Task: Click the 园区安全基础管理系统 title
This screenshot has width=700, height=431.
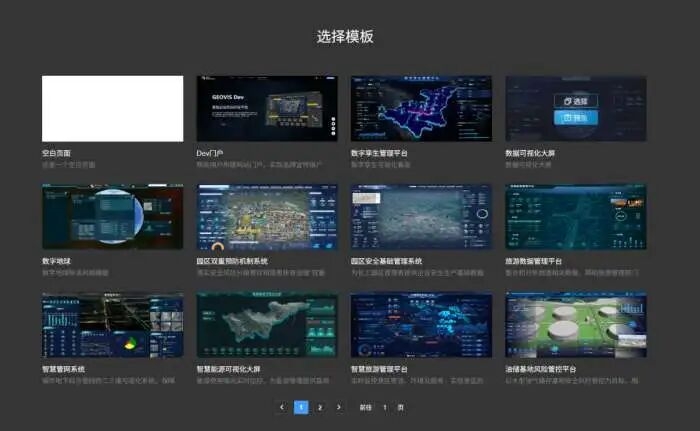Action: pyautogui.click(x=387, y=261)
